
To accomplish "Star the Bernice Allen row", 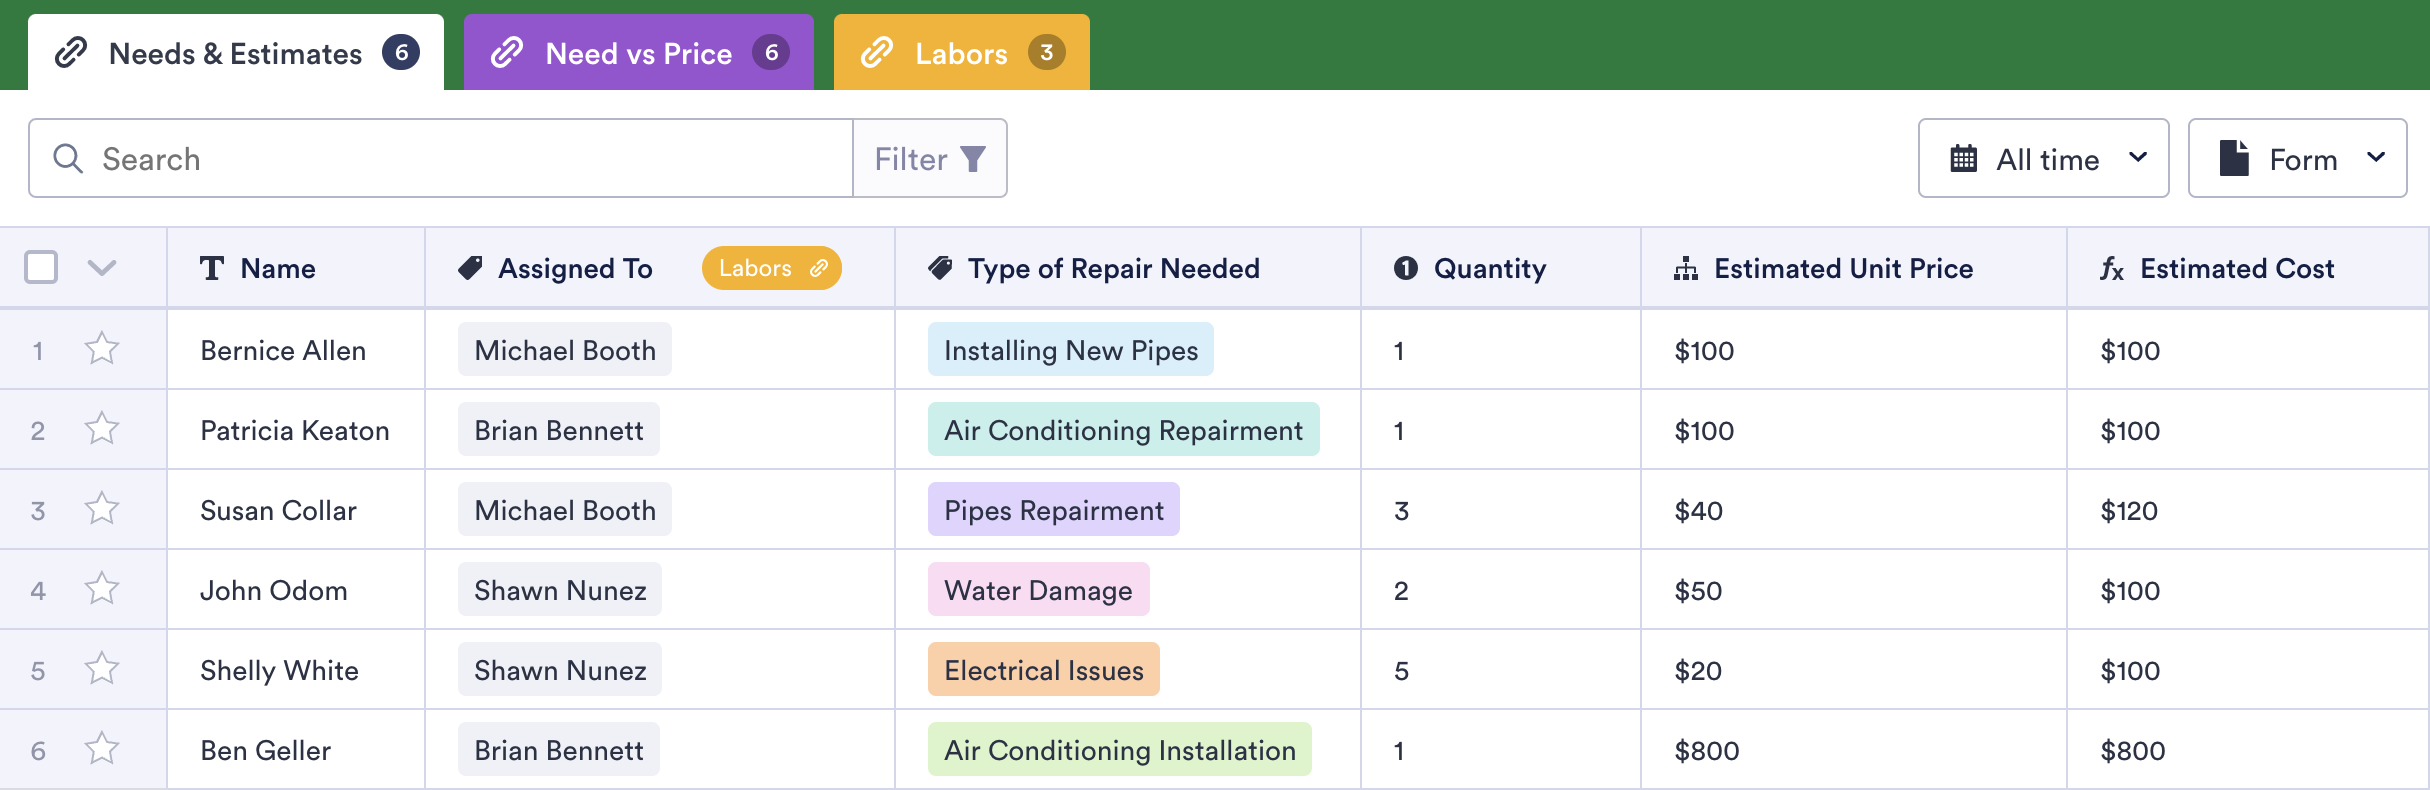I will (102, 349).
